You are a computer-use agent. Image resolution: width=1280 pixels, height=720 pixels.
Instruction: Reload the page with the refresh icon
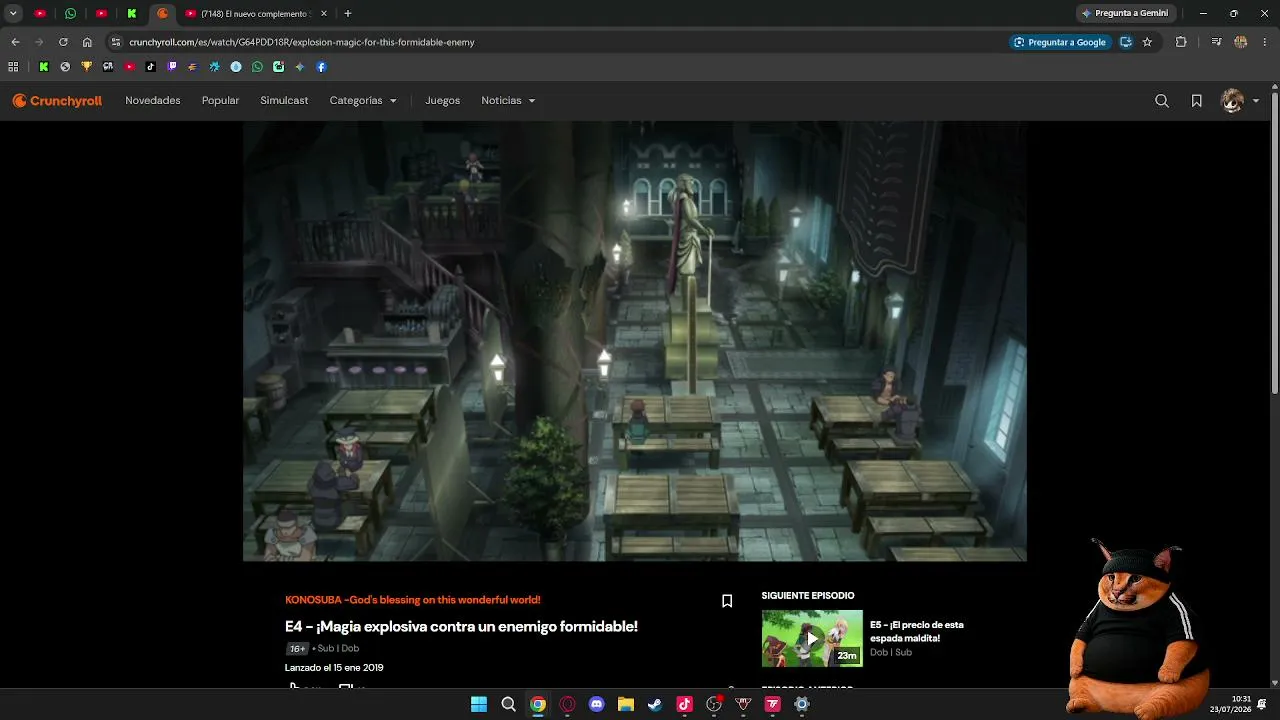pyautogui.click(x=63, y=42)
